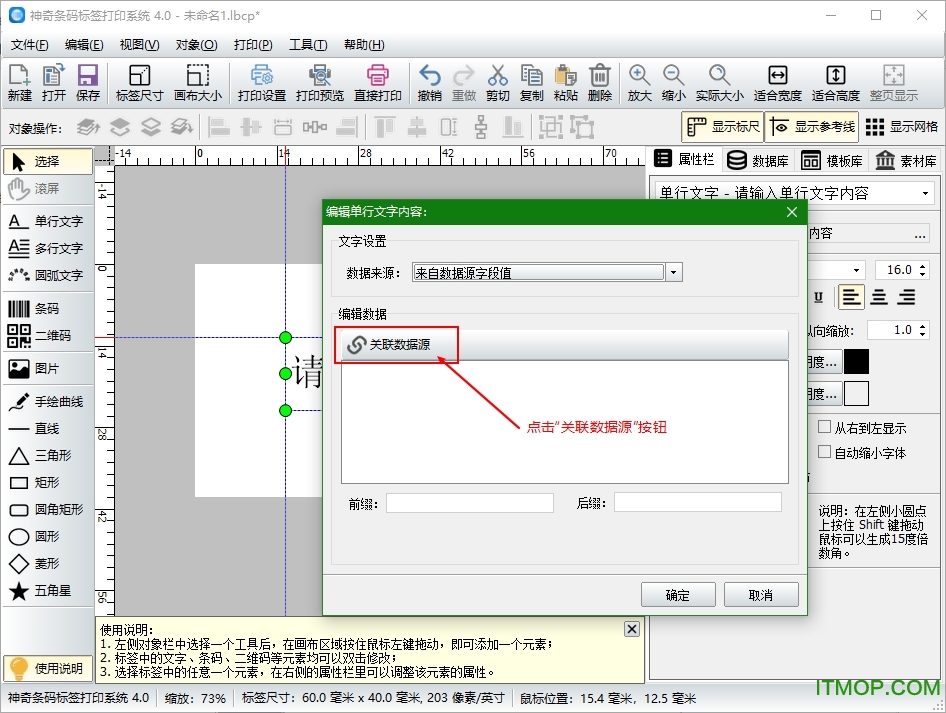The width and height of the screenshot is (946, 713).
Task: Open the 工具(T) menu
Action: [307, 45]
